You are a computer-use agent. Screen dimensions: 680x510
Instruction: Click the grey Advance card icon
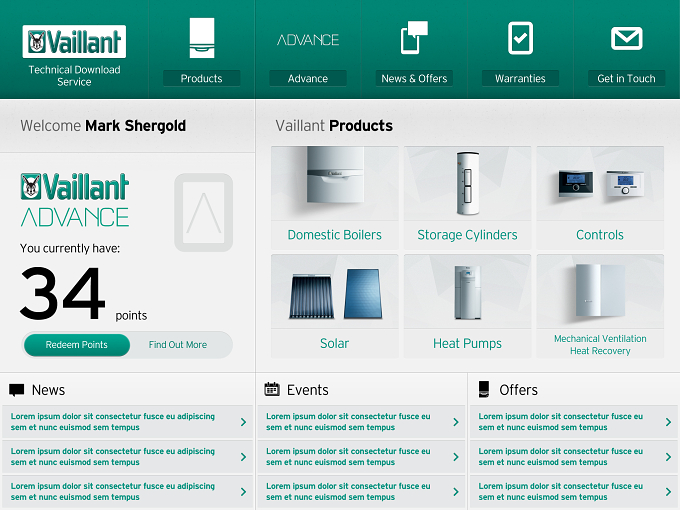[203, 212]
